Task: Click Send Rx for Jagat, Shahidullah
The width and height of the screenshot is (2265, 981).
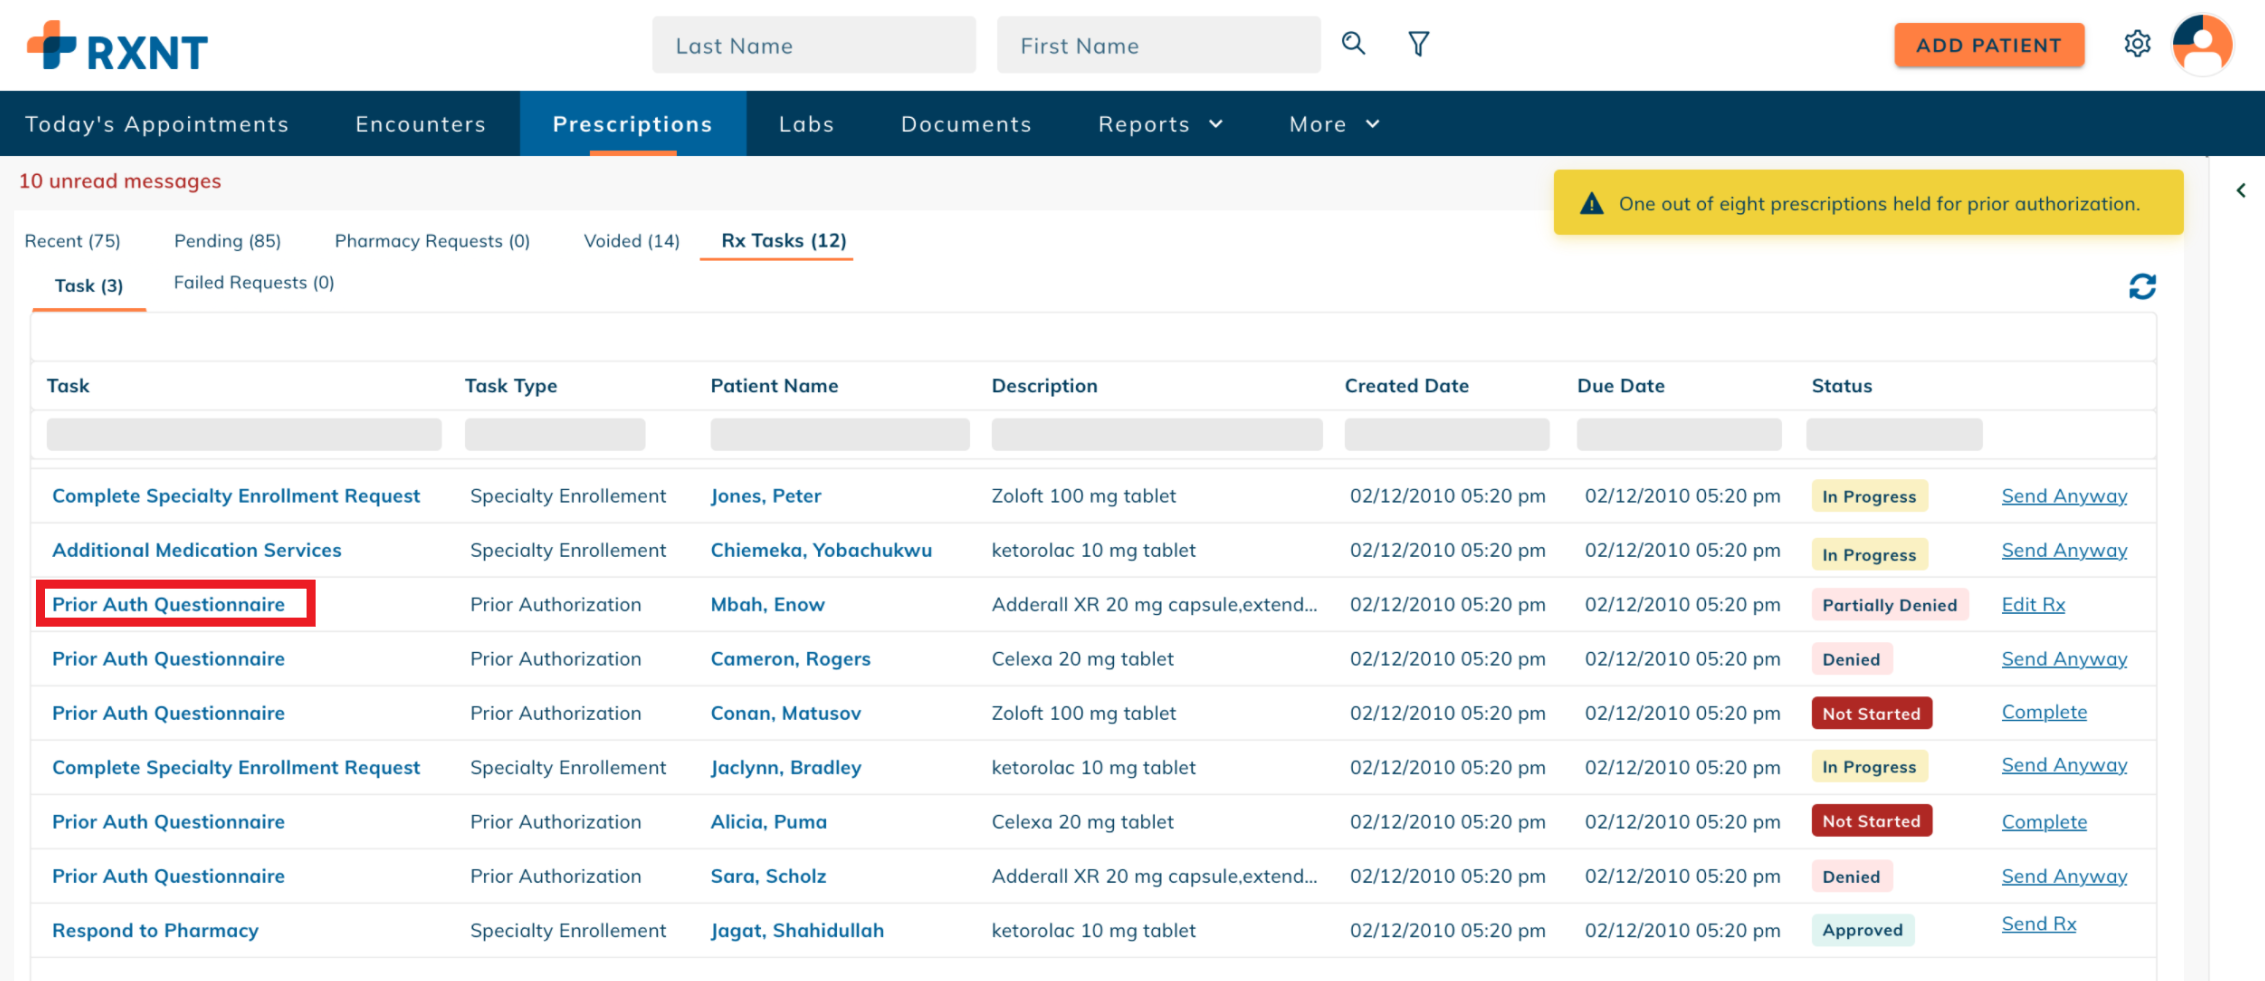Action: click(x=2038, y=924)
